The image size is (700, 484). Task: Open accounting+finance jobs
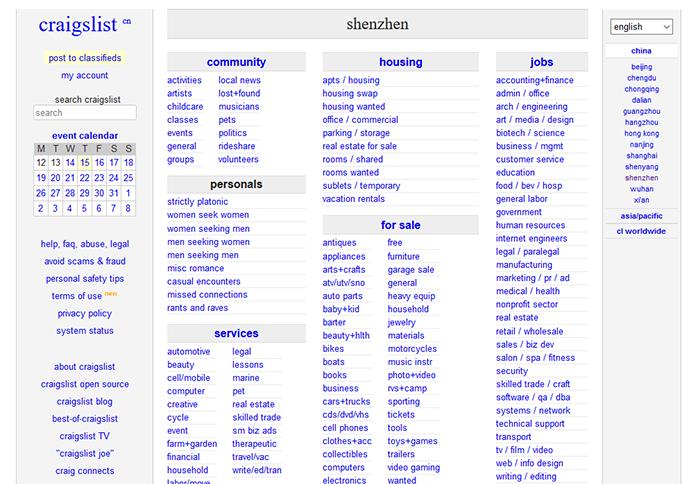click(535, 80)
